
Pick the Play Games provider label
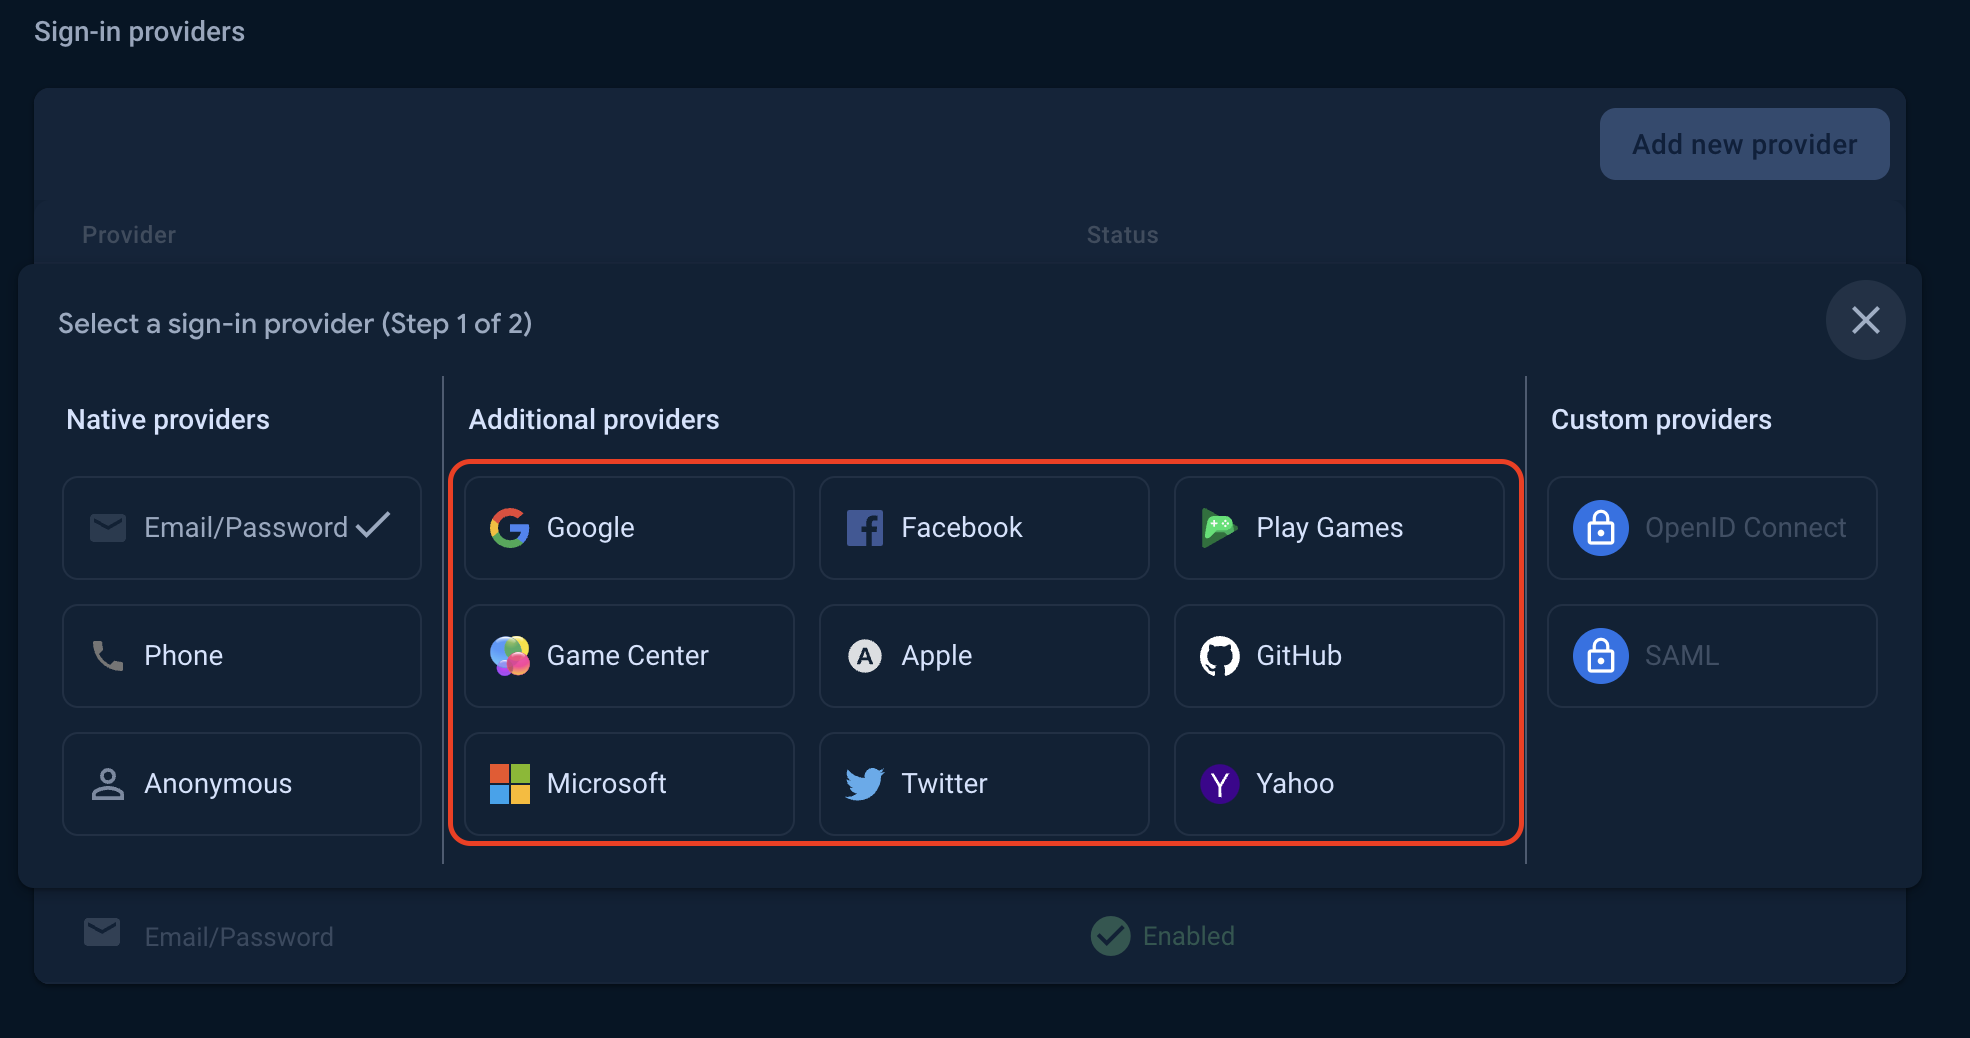pyautogui.click(x=1329, y=528)
